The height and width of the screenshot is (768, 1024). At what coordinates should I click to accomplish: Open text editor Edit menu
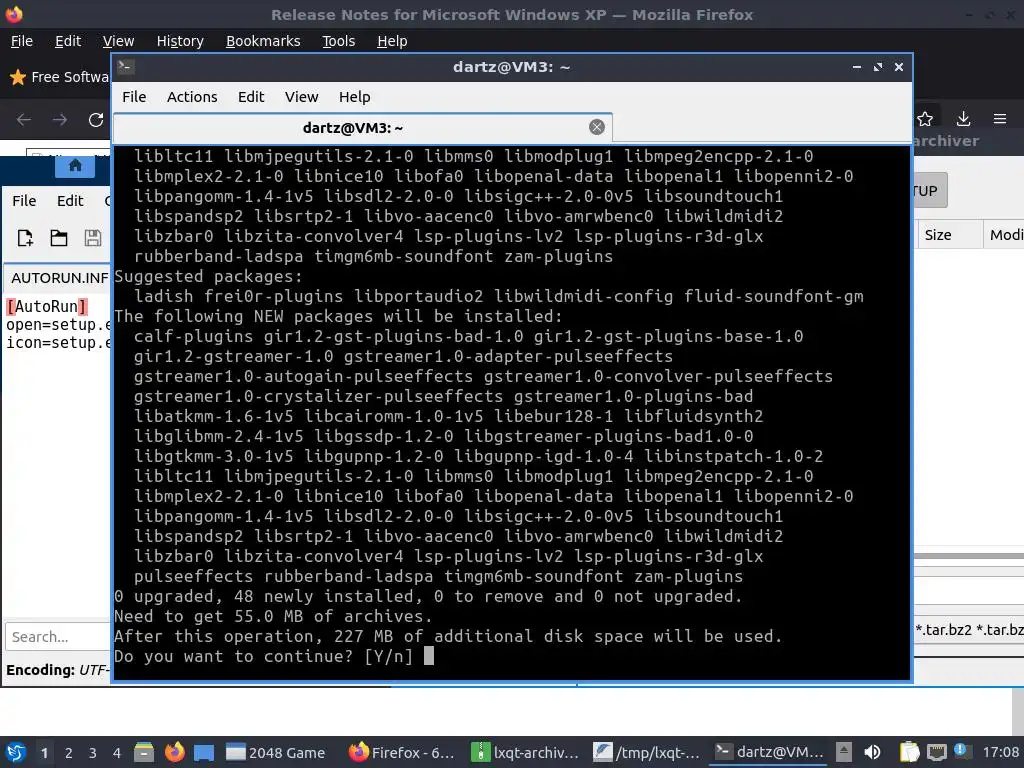[70, 200]
